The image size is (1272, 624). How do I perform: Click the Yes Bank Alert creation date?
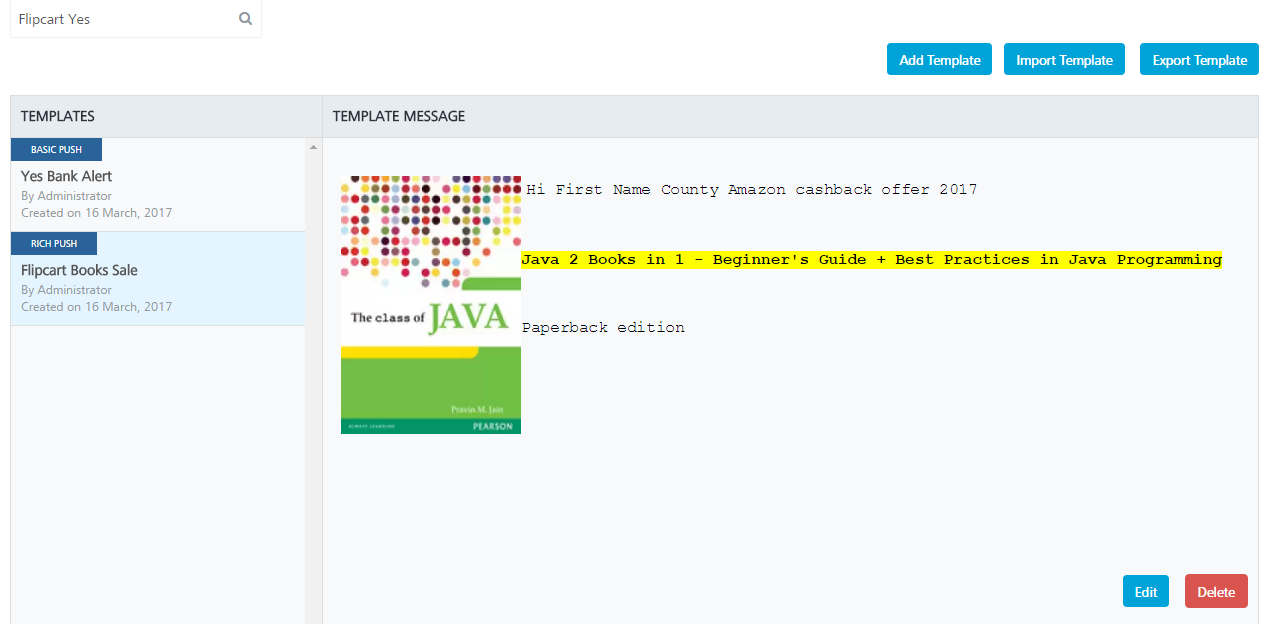(x=96, y=213)
